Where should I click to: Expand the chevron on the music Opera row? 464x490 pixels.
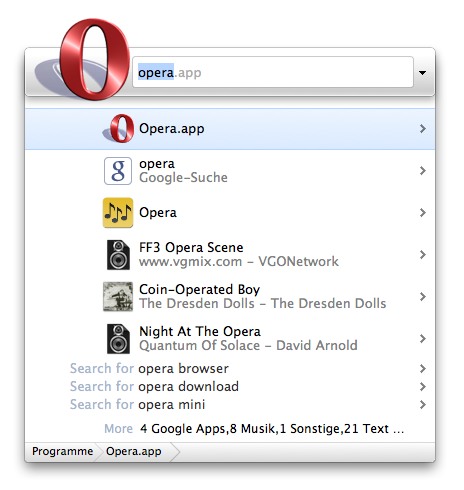coord(423,213)
